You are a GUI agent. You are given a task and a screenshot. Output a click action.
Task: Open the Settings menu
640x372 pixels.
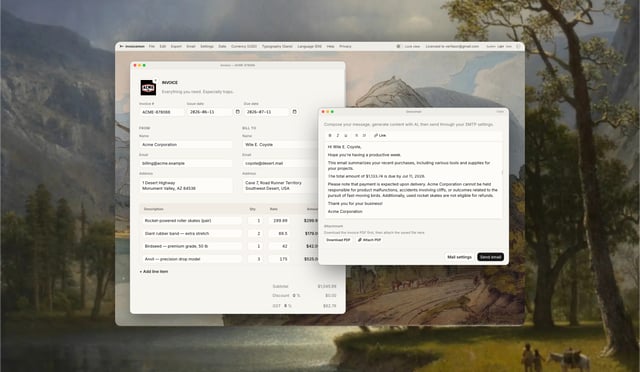click(x=207, y=47)
